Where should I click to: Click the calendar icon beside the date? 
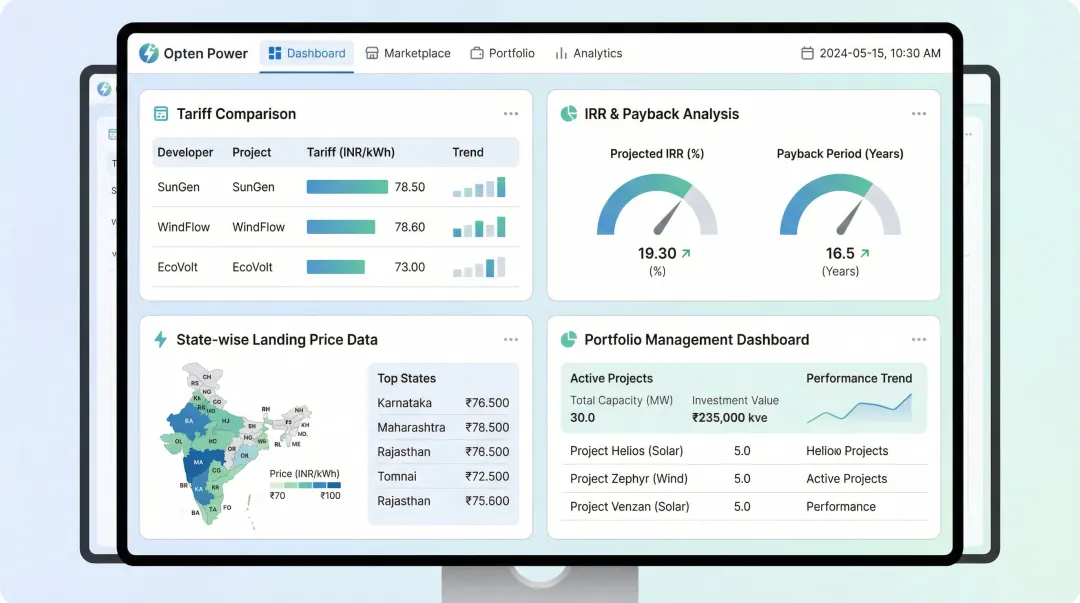click(x=806, y=53)
